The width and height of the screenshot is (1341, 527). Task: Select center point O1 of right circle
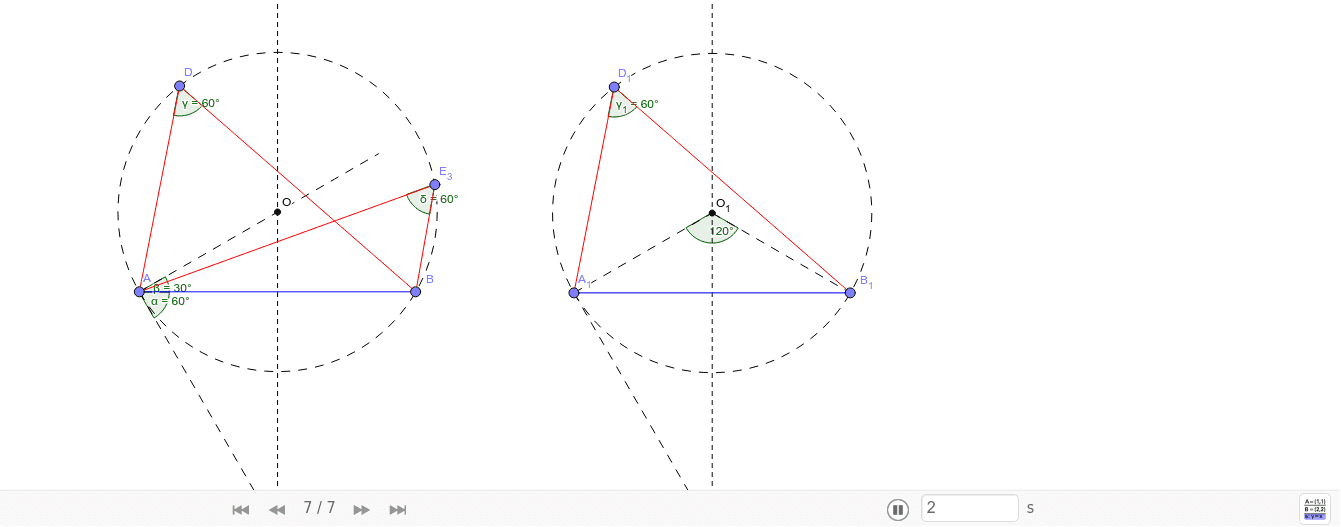[x=712, y=213]
